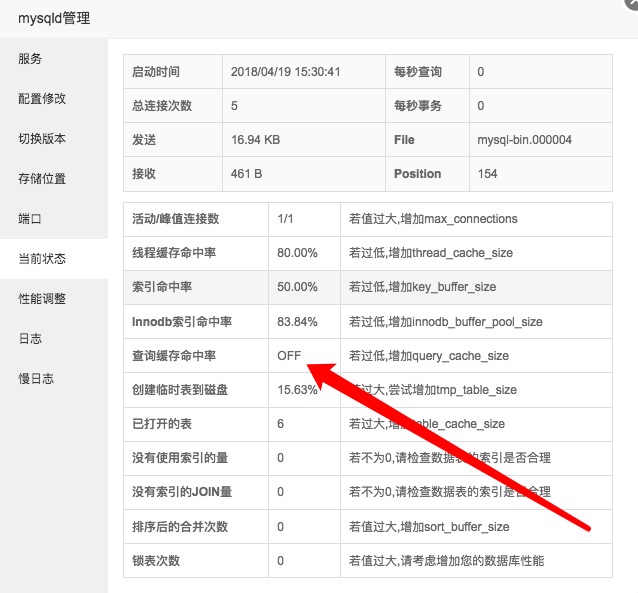Select the 存储位置 sidebar item
Image resolution: width=638 pixels, height=593 pixels.
coord(42,178)
